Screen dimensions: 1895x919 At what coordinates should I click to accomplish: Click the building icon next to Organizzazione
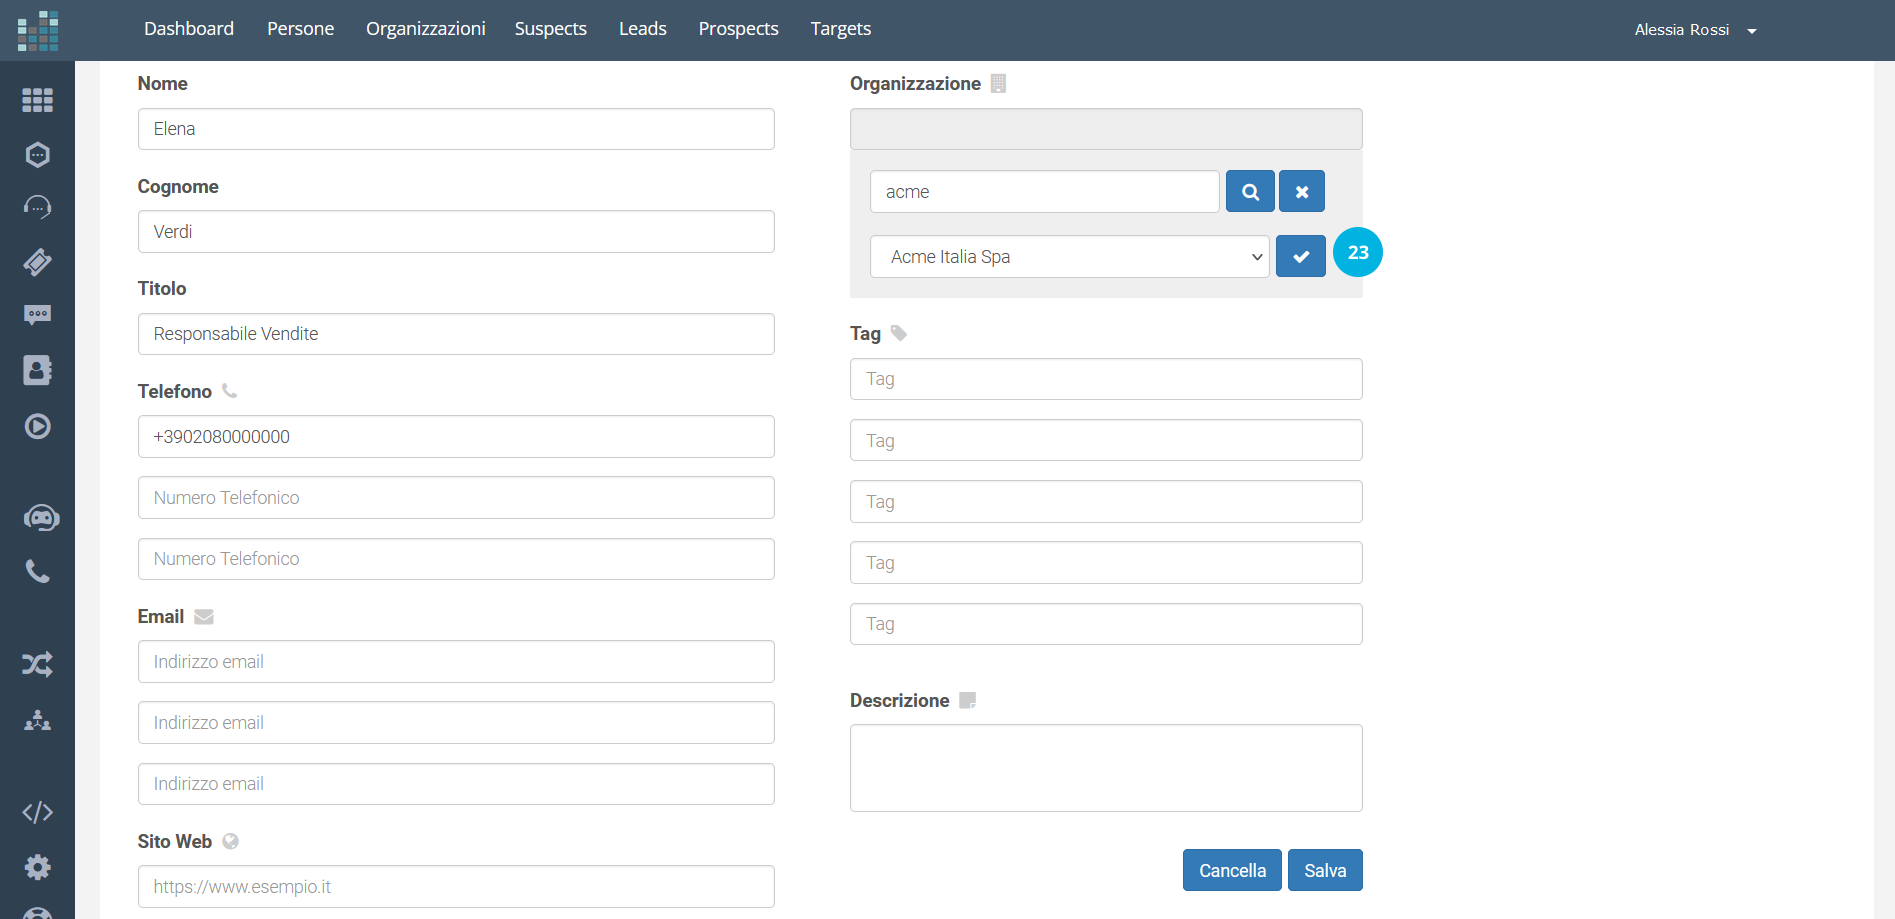[x=998, y=83]
